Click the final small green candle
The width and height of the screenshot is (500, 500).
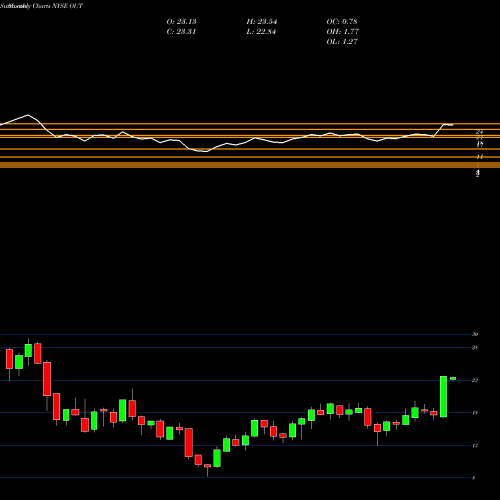(453, 378)
